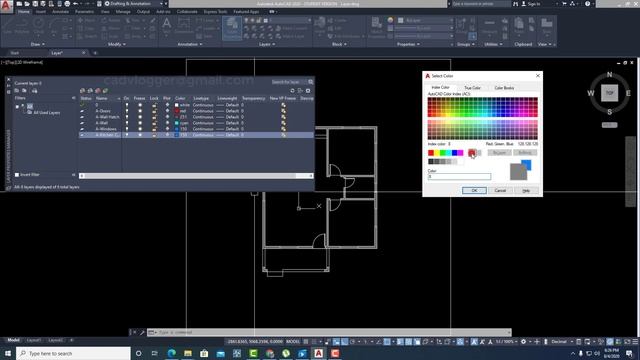Click the Color text field in dialog
640x360 pixels.
[x=459, y=176]
